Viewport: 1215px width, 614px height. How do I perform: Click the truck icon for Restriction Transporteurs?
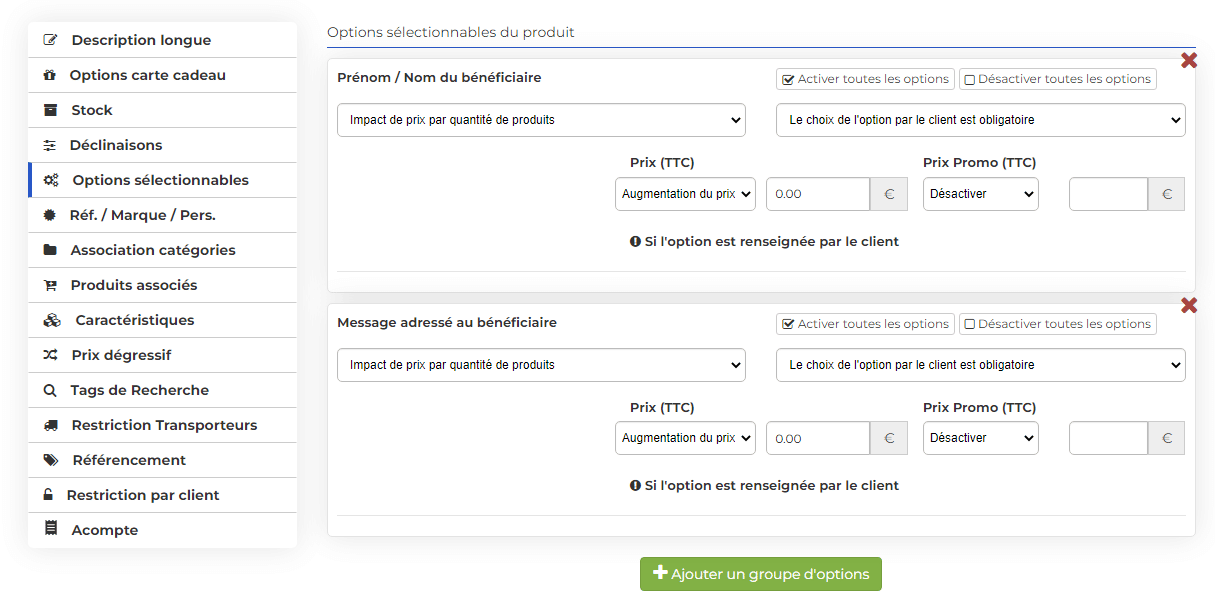point(51,425)
